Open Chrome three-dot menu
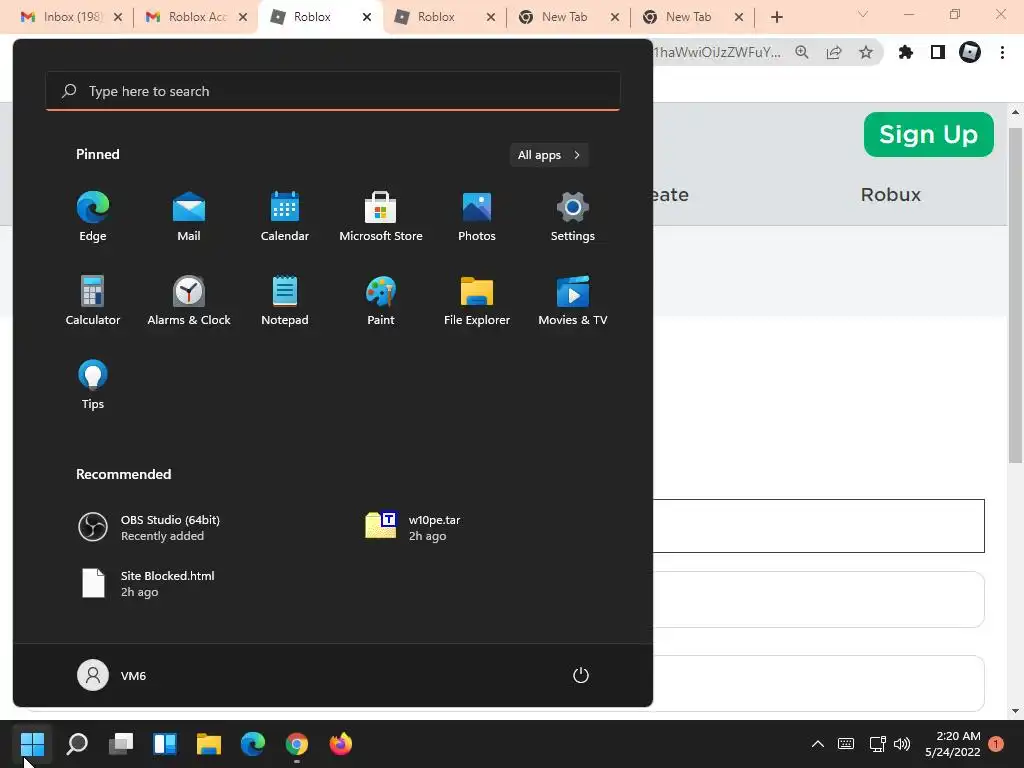This screenshot has height=768, width=1024. coord(1002,52)
